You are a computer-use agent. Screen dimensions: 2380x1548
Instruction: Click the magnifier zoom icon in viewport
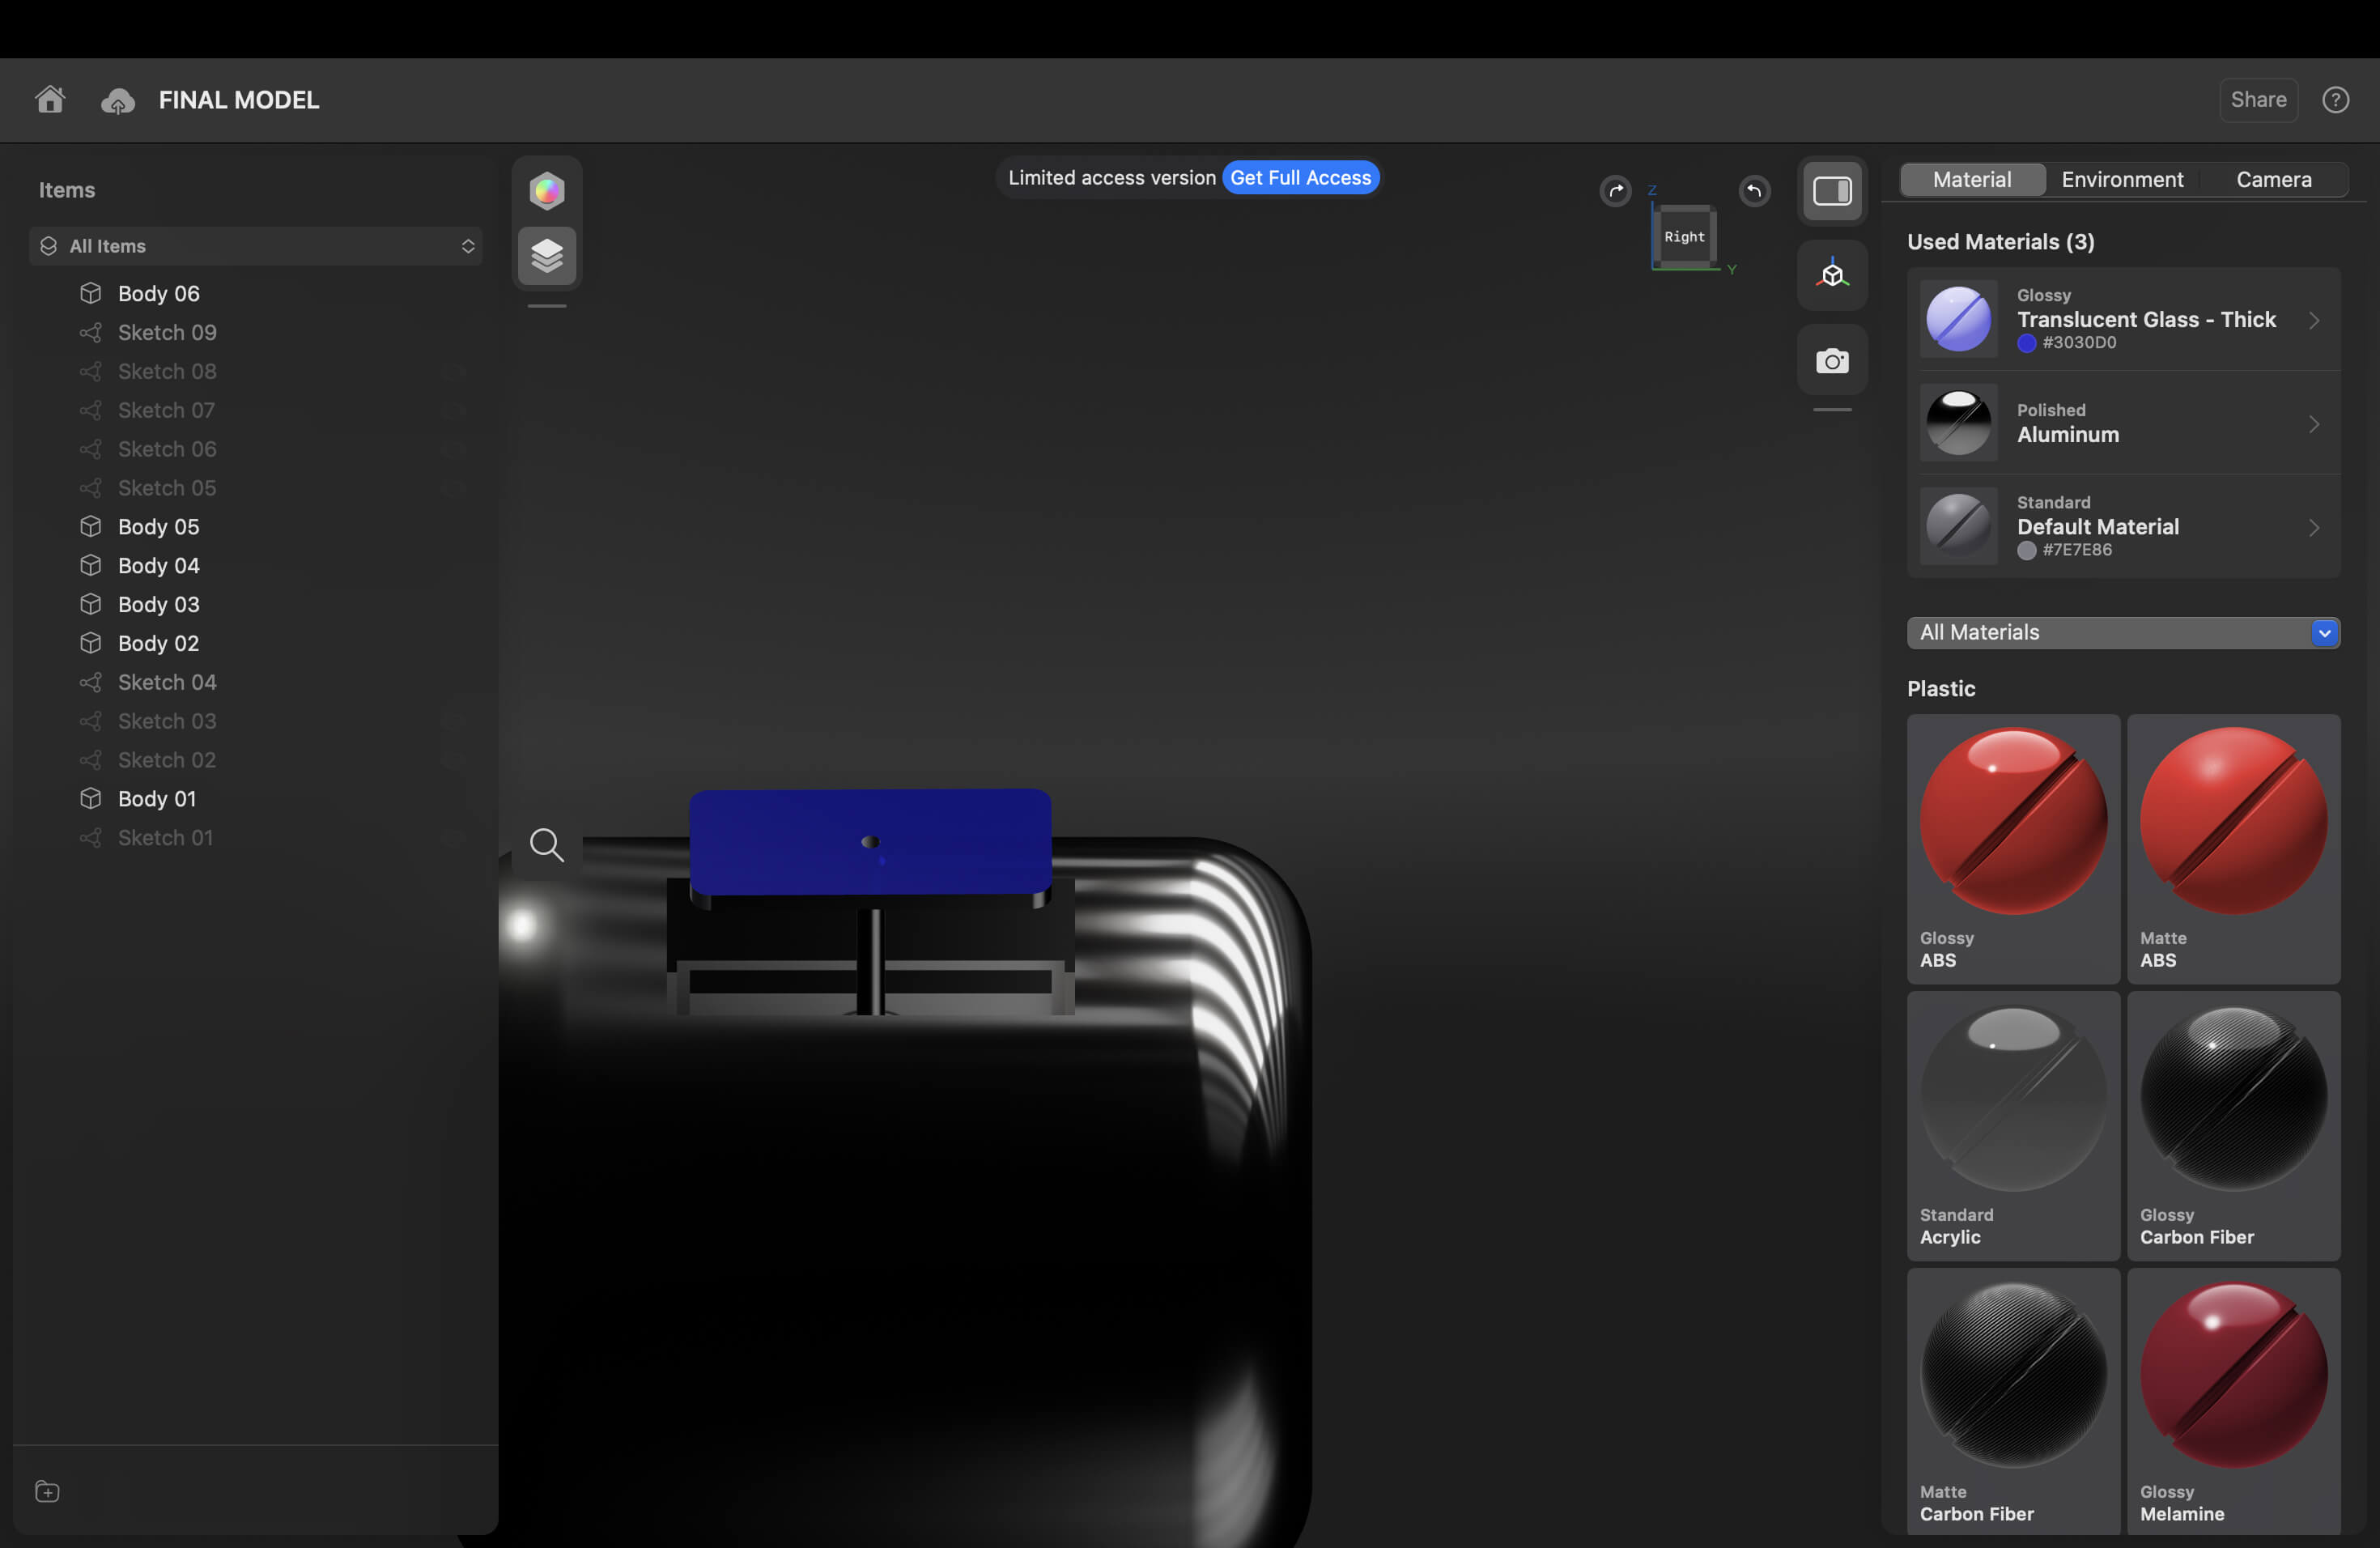click(546, 845)
